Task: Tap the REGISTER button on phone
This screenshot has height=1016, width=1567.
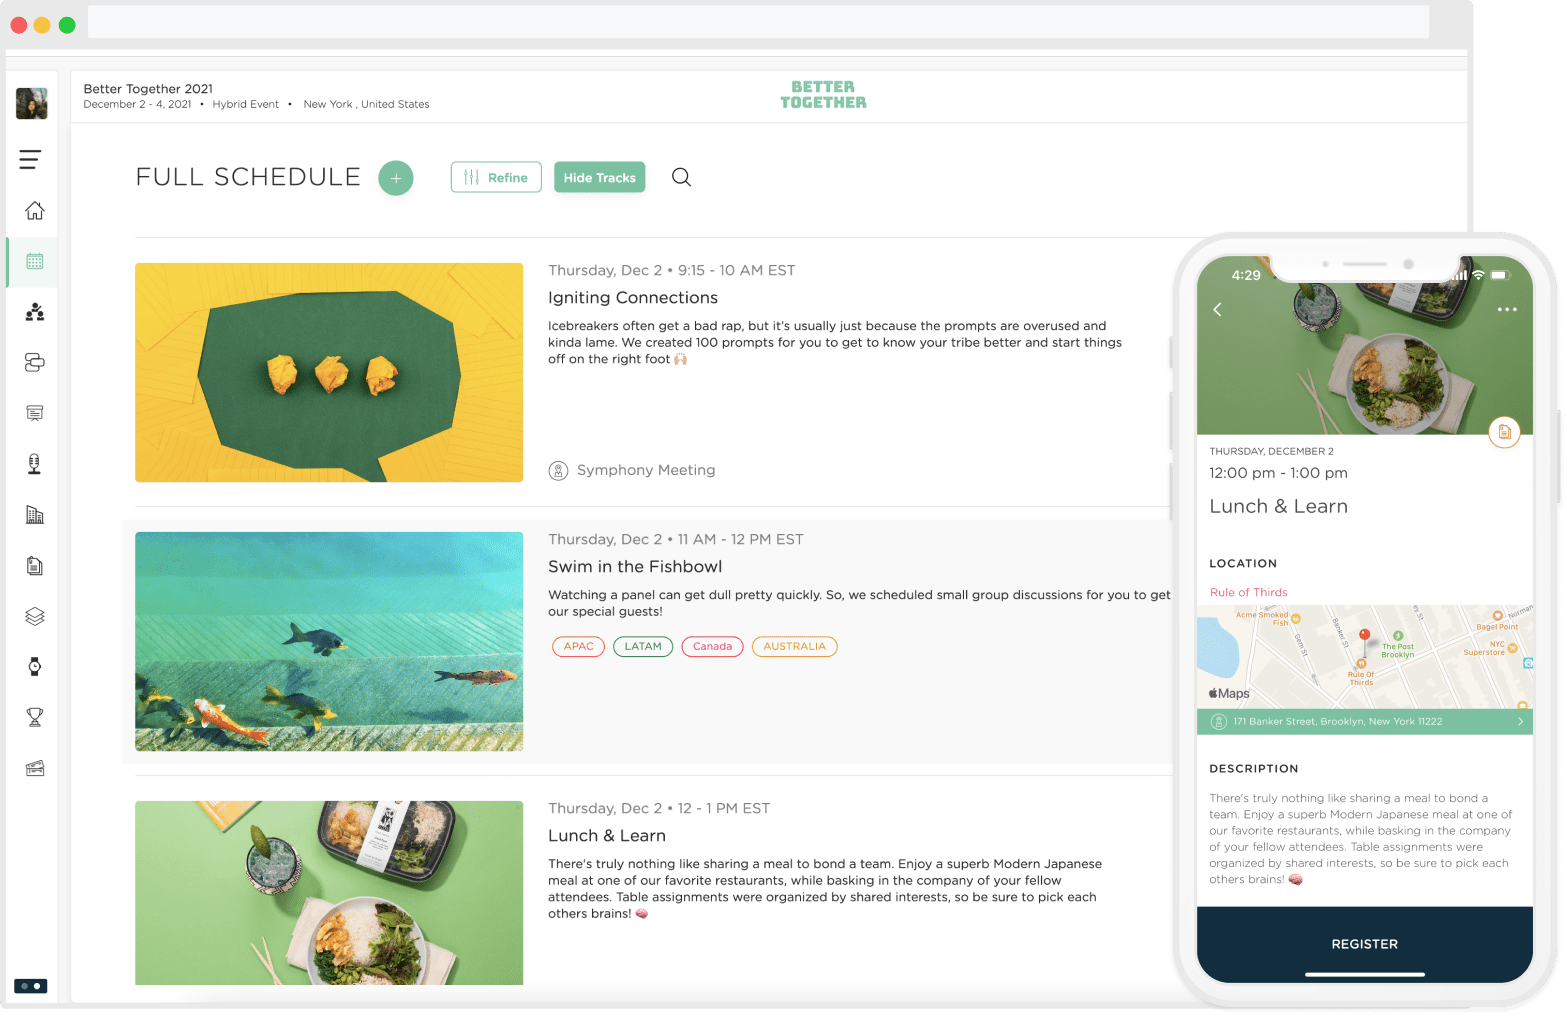Action: 1365,944
